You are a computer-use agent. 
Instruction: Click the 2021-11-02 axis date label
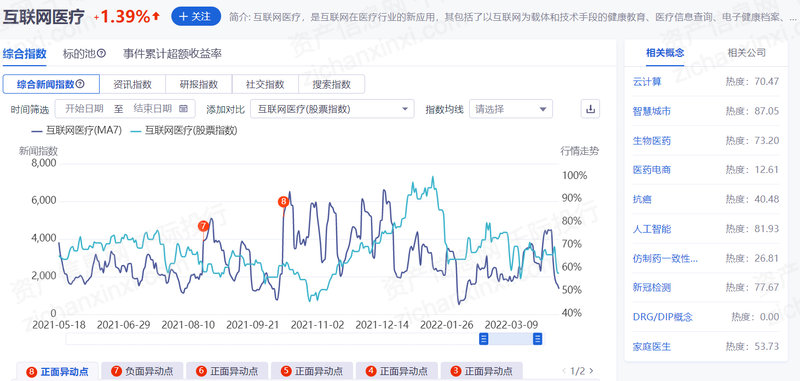click(317, 324)
